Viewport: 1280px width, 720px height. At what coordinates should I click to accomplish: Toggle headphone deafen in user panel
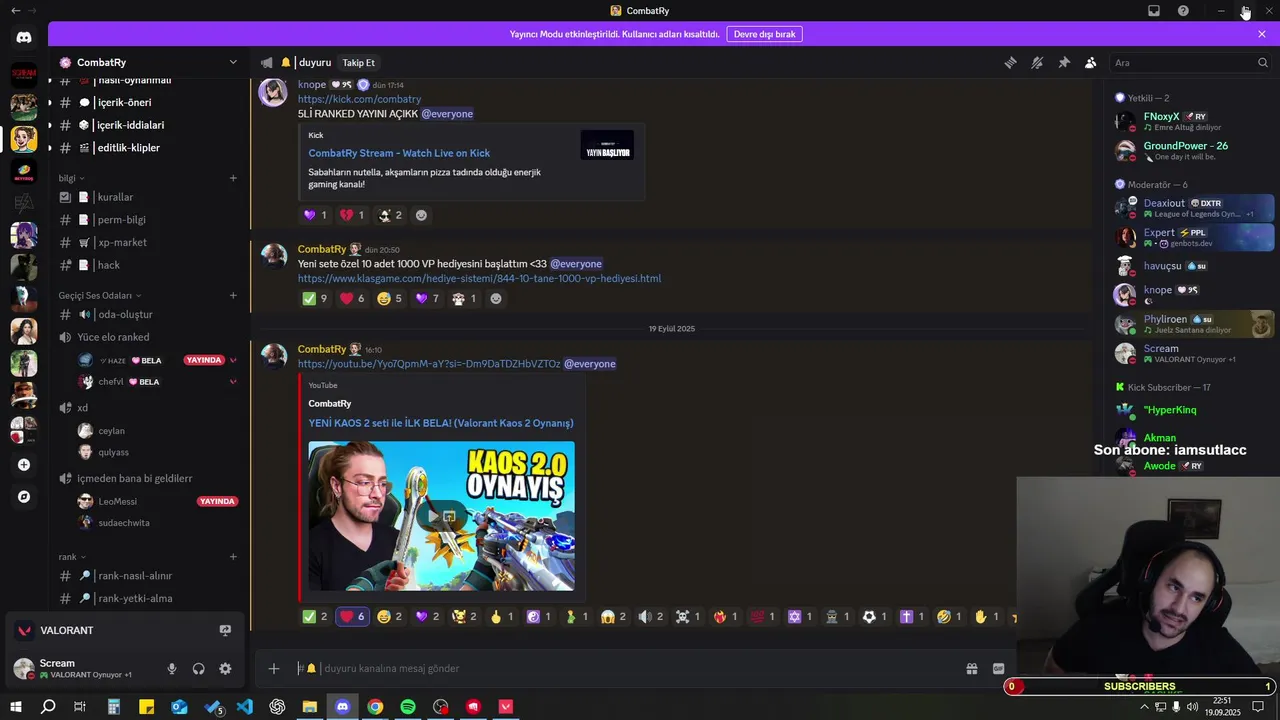tap(198, 669)
